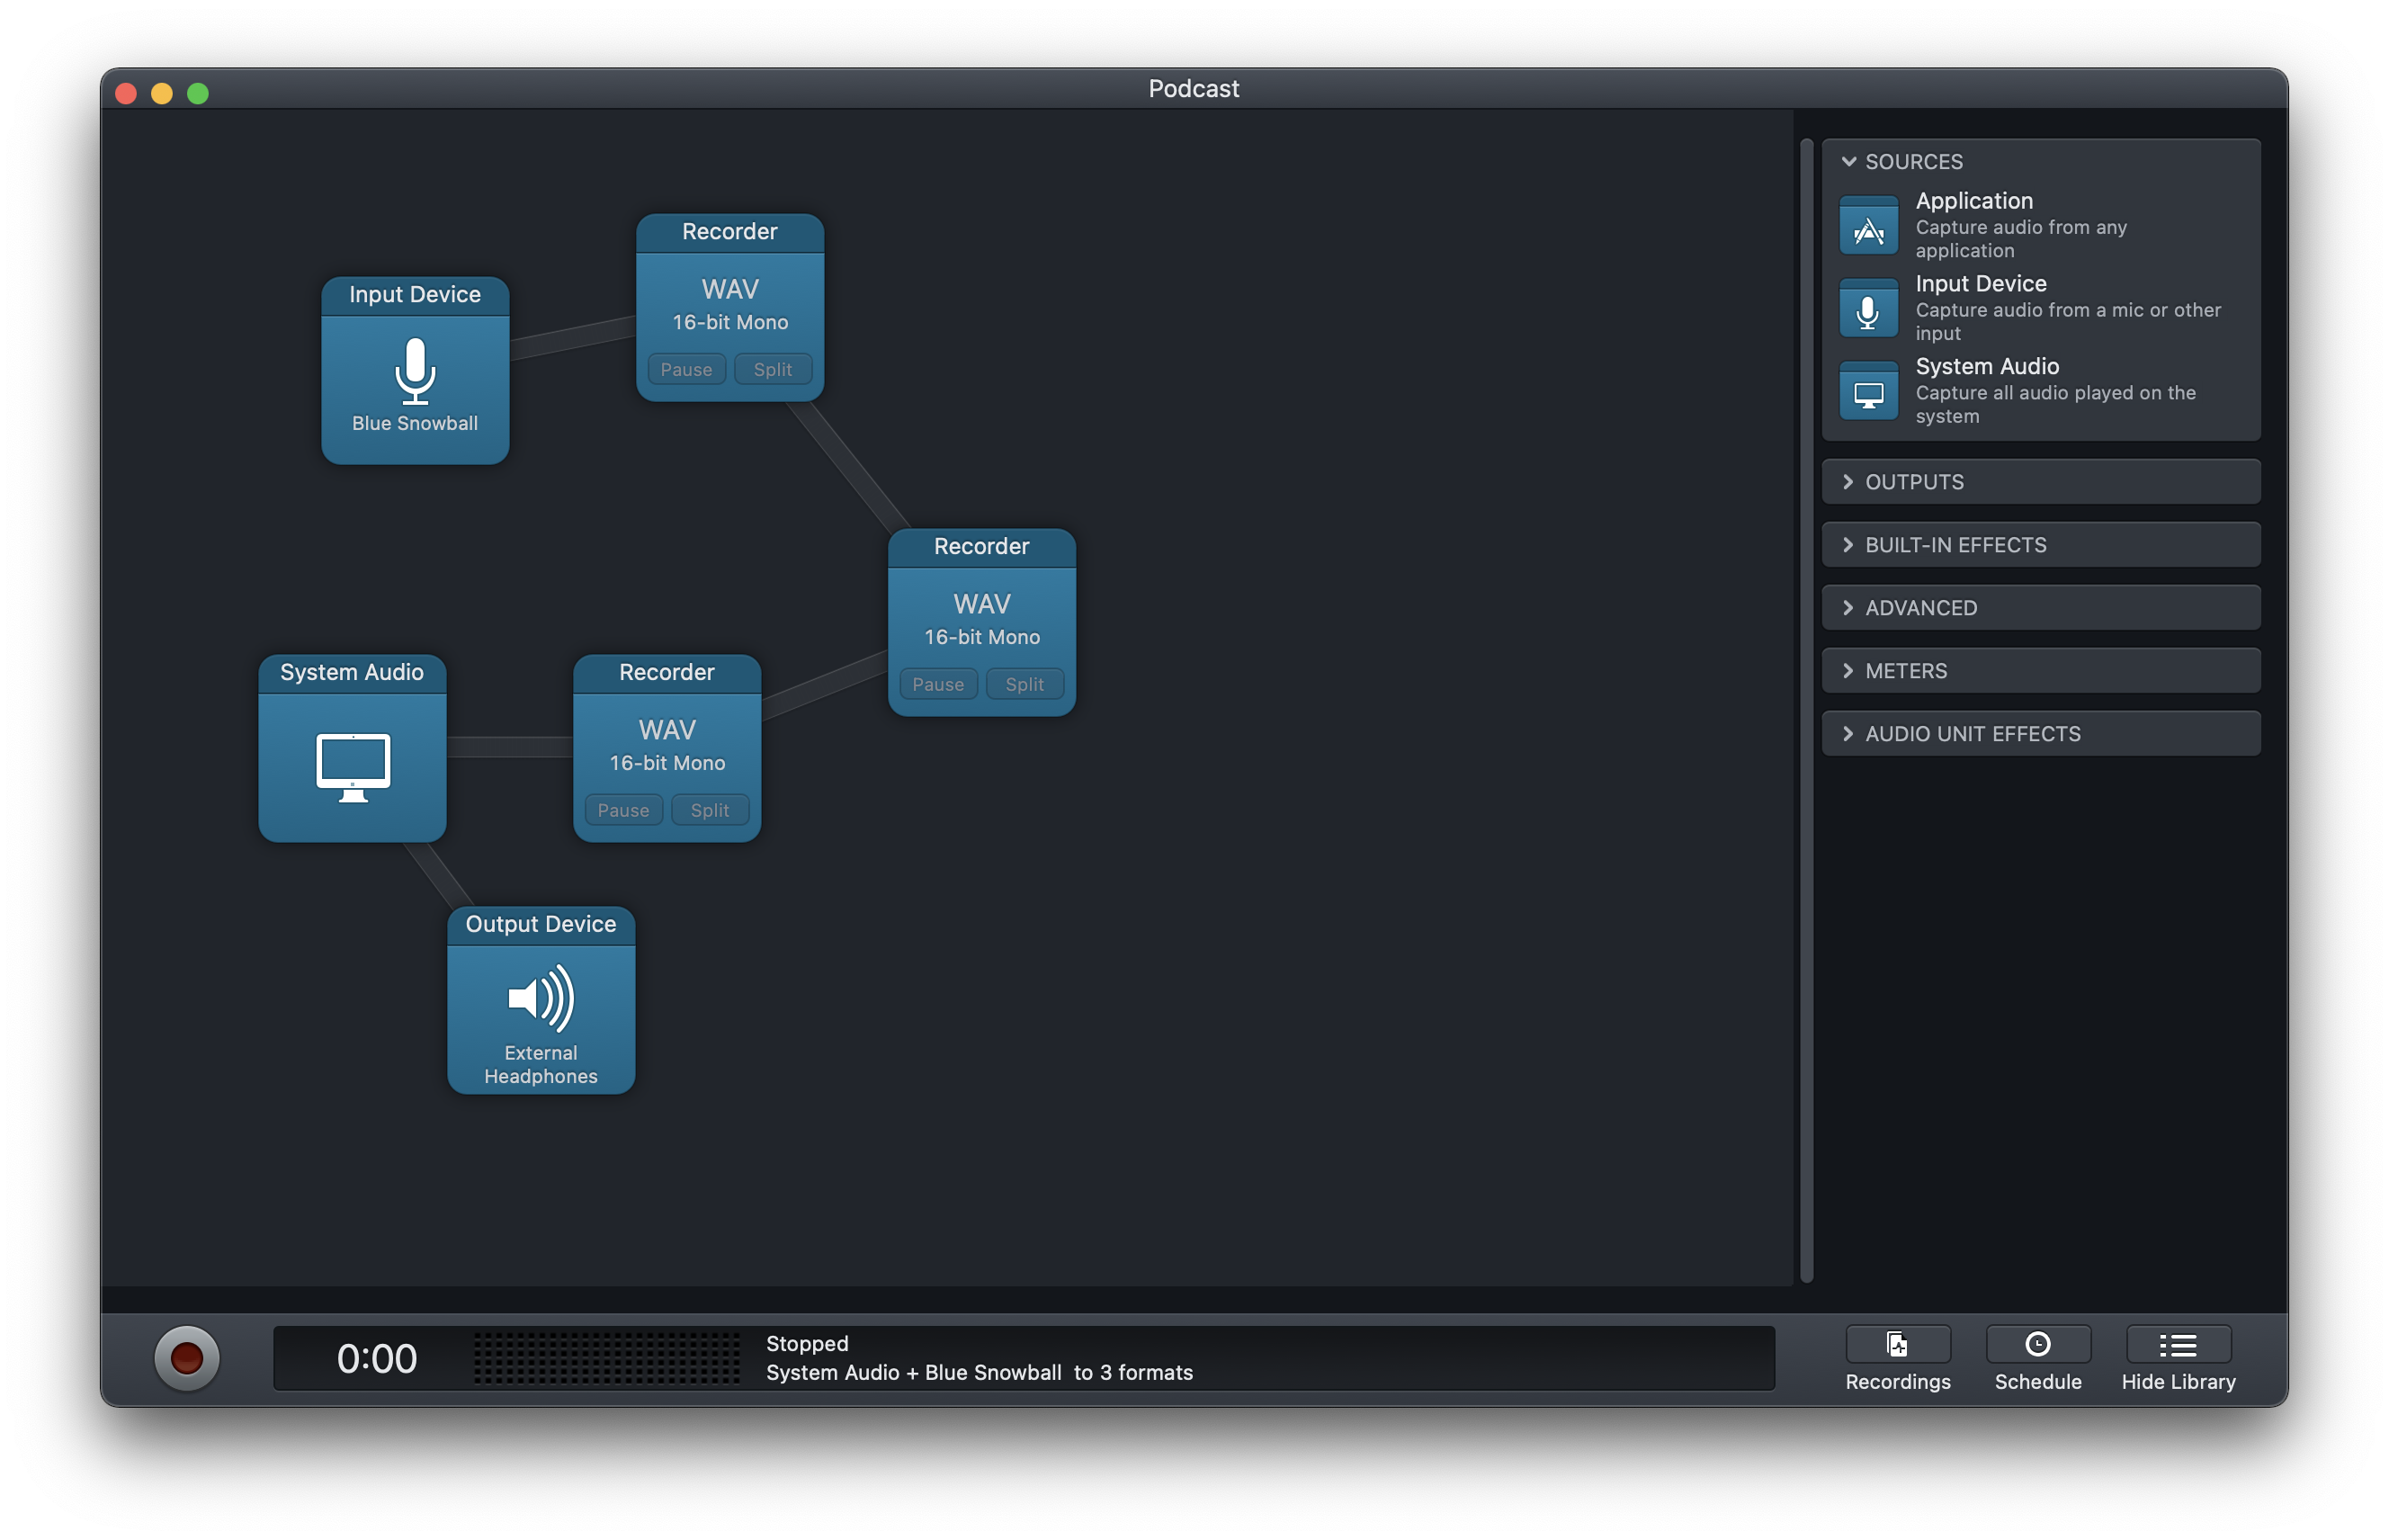
Task: Click the System Audio icon in library
Action: (x=1868, y=392)
